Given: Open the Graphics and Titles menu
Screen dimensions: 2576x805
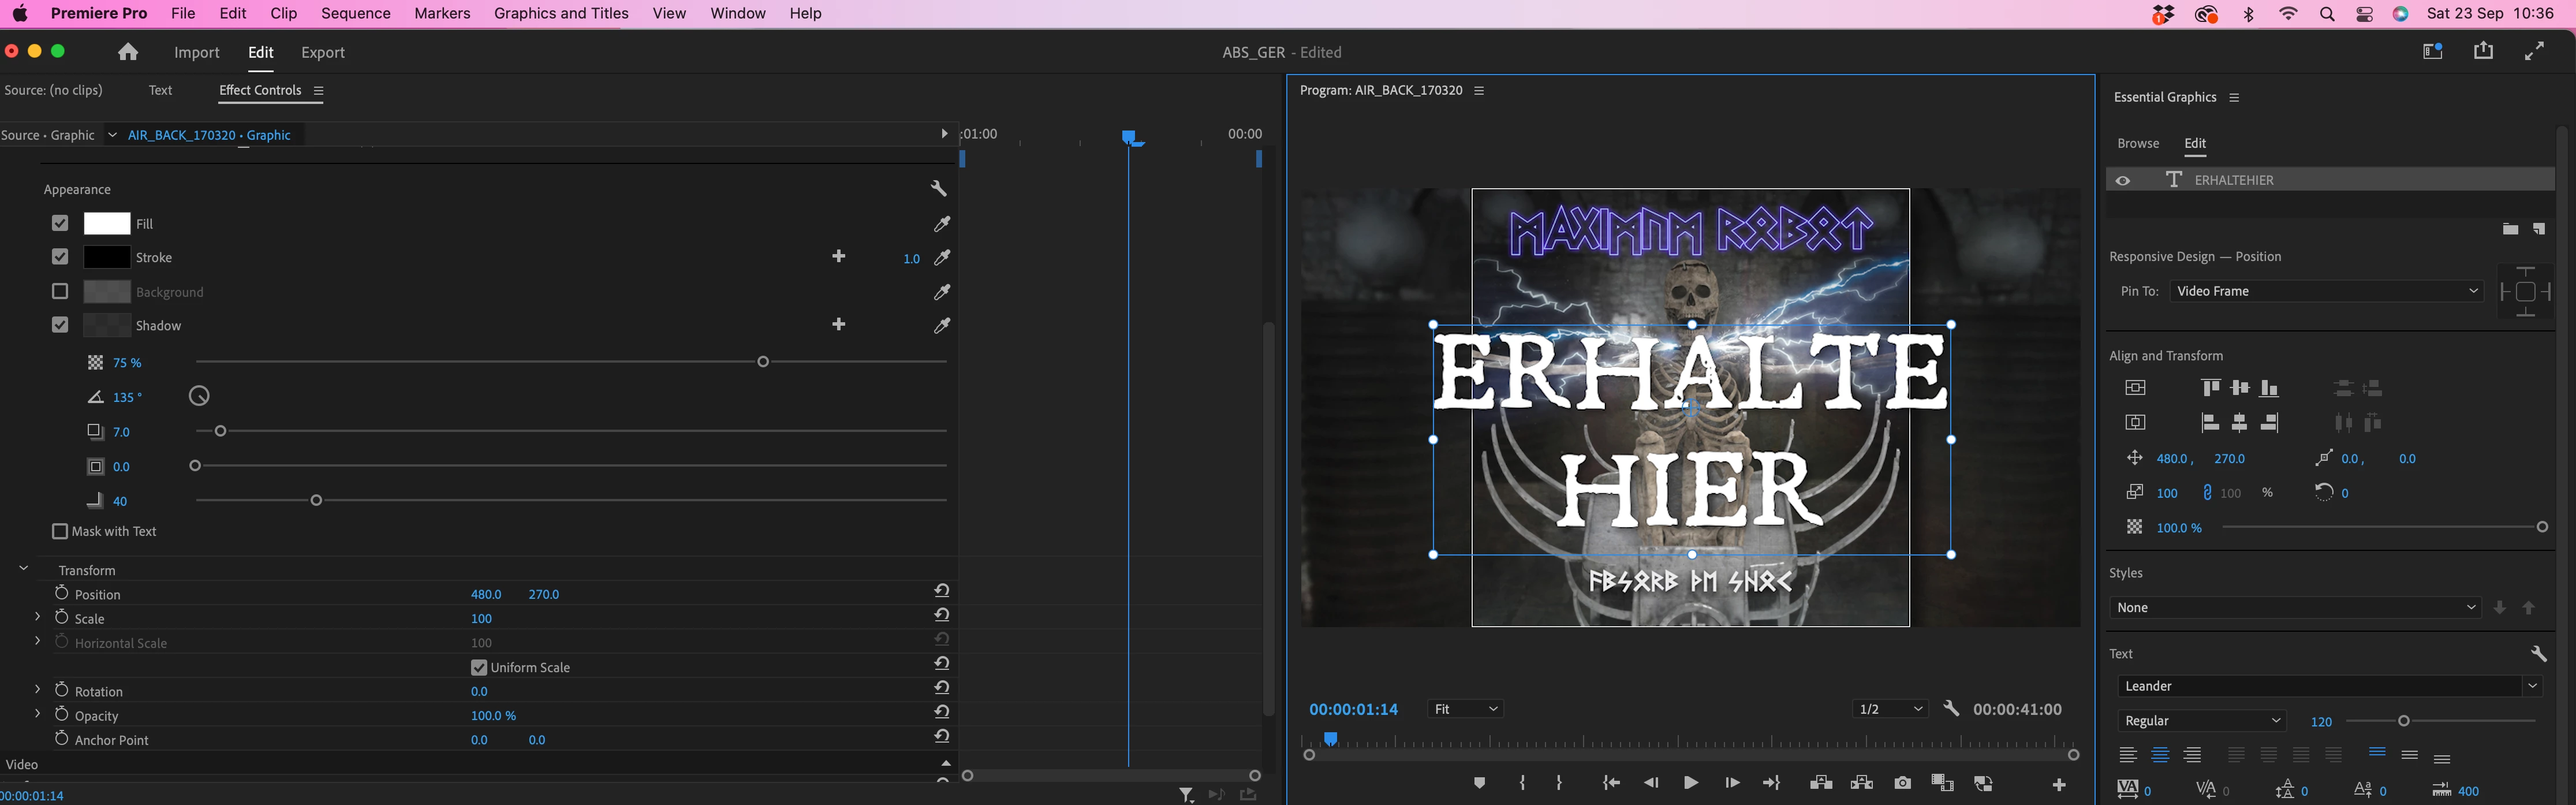Looking at the screenshot, I should coord(561,13).
